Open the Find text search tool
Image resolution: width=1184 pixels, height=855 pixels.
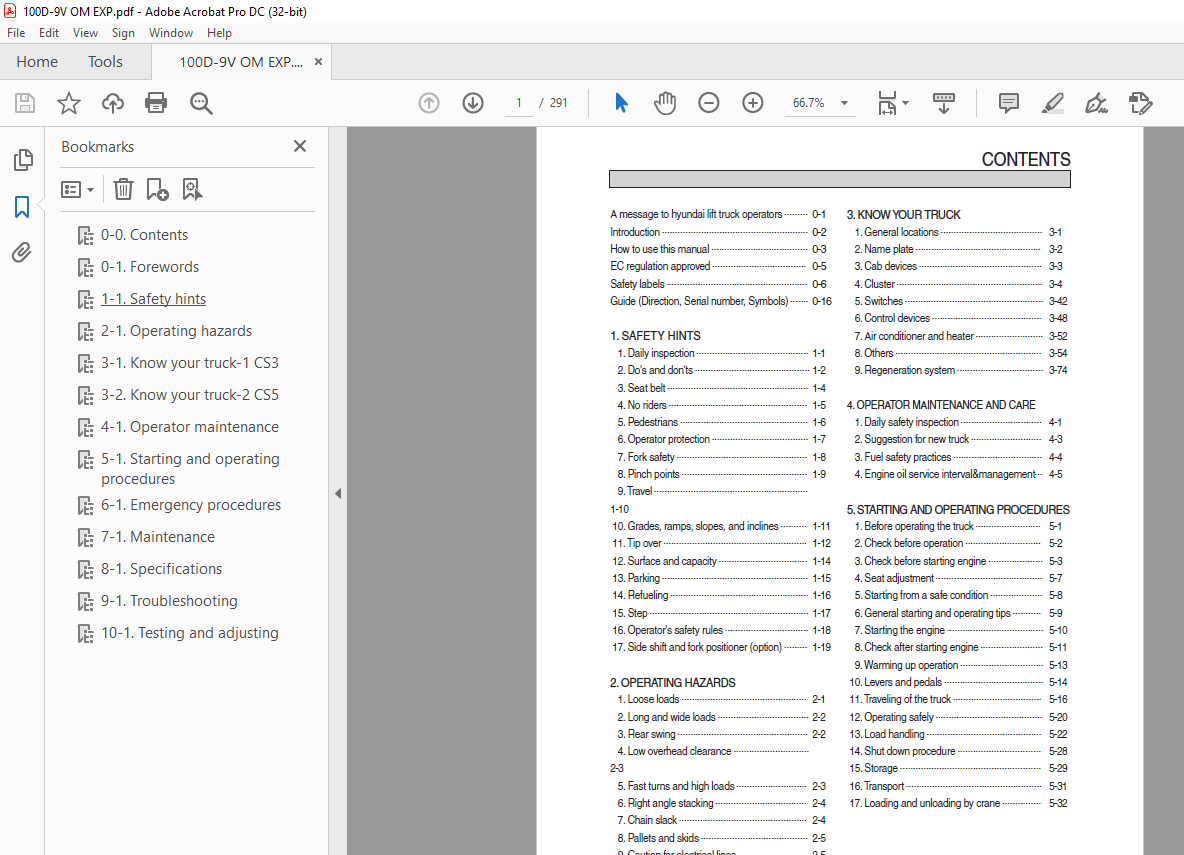[201, 103]
